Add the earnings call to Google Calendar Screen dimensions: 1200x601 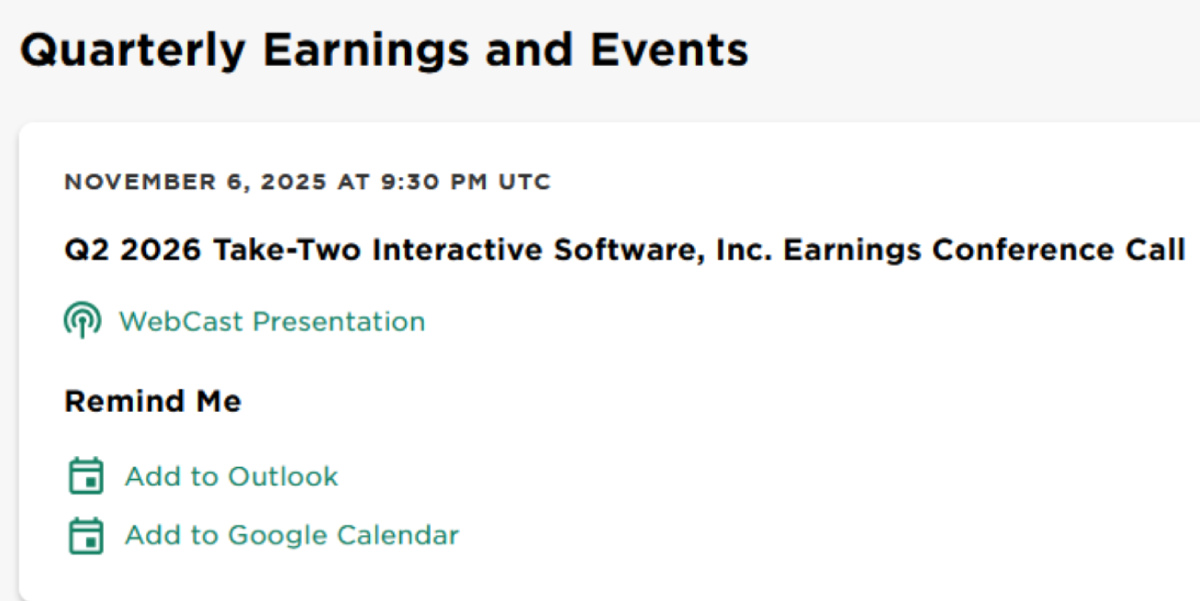tap(291, 535)
